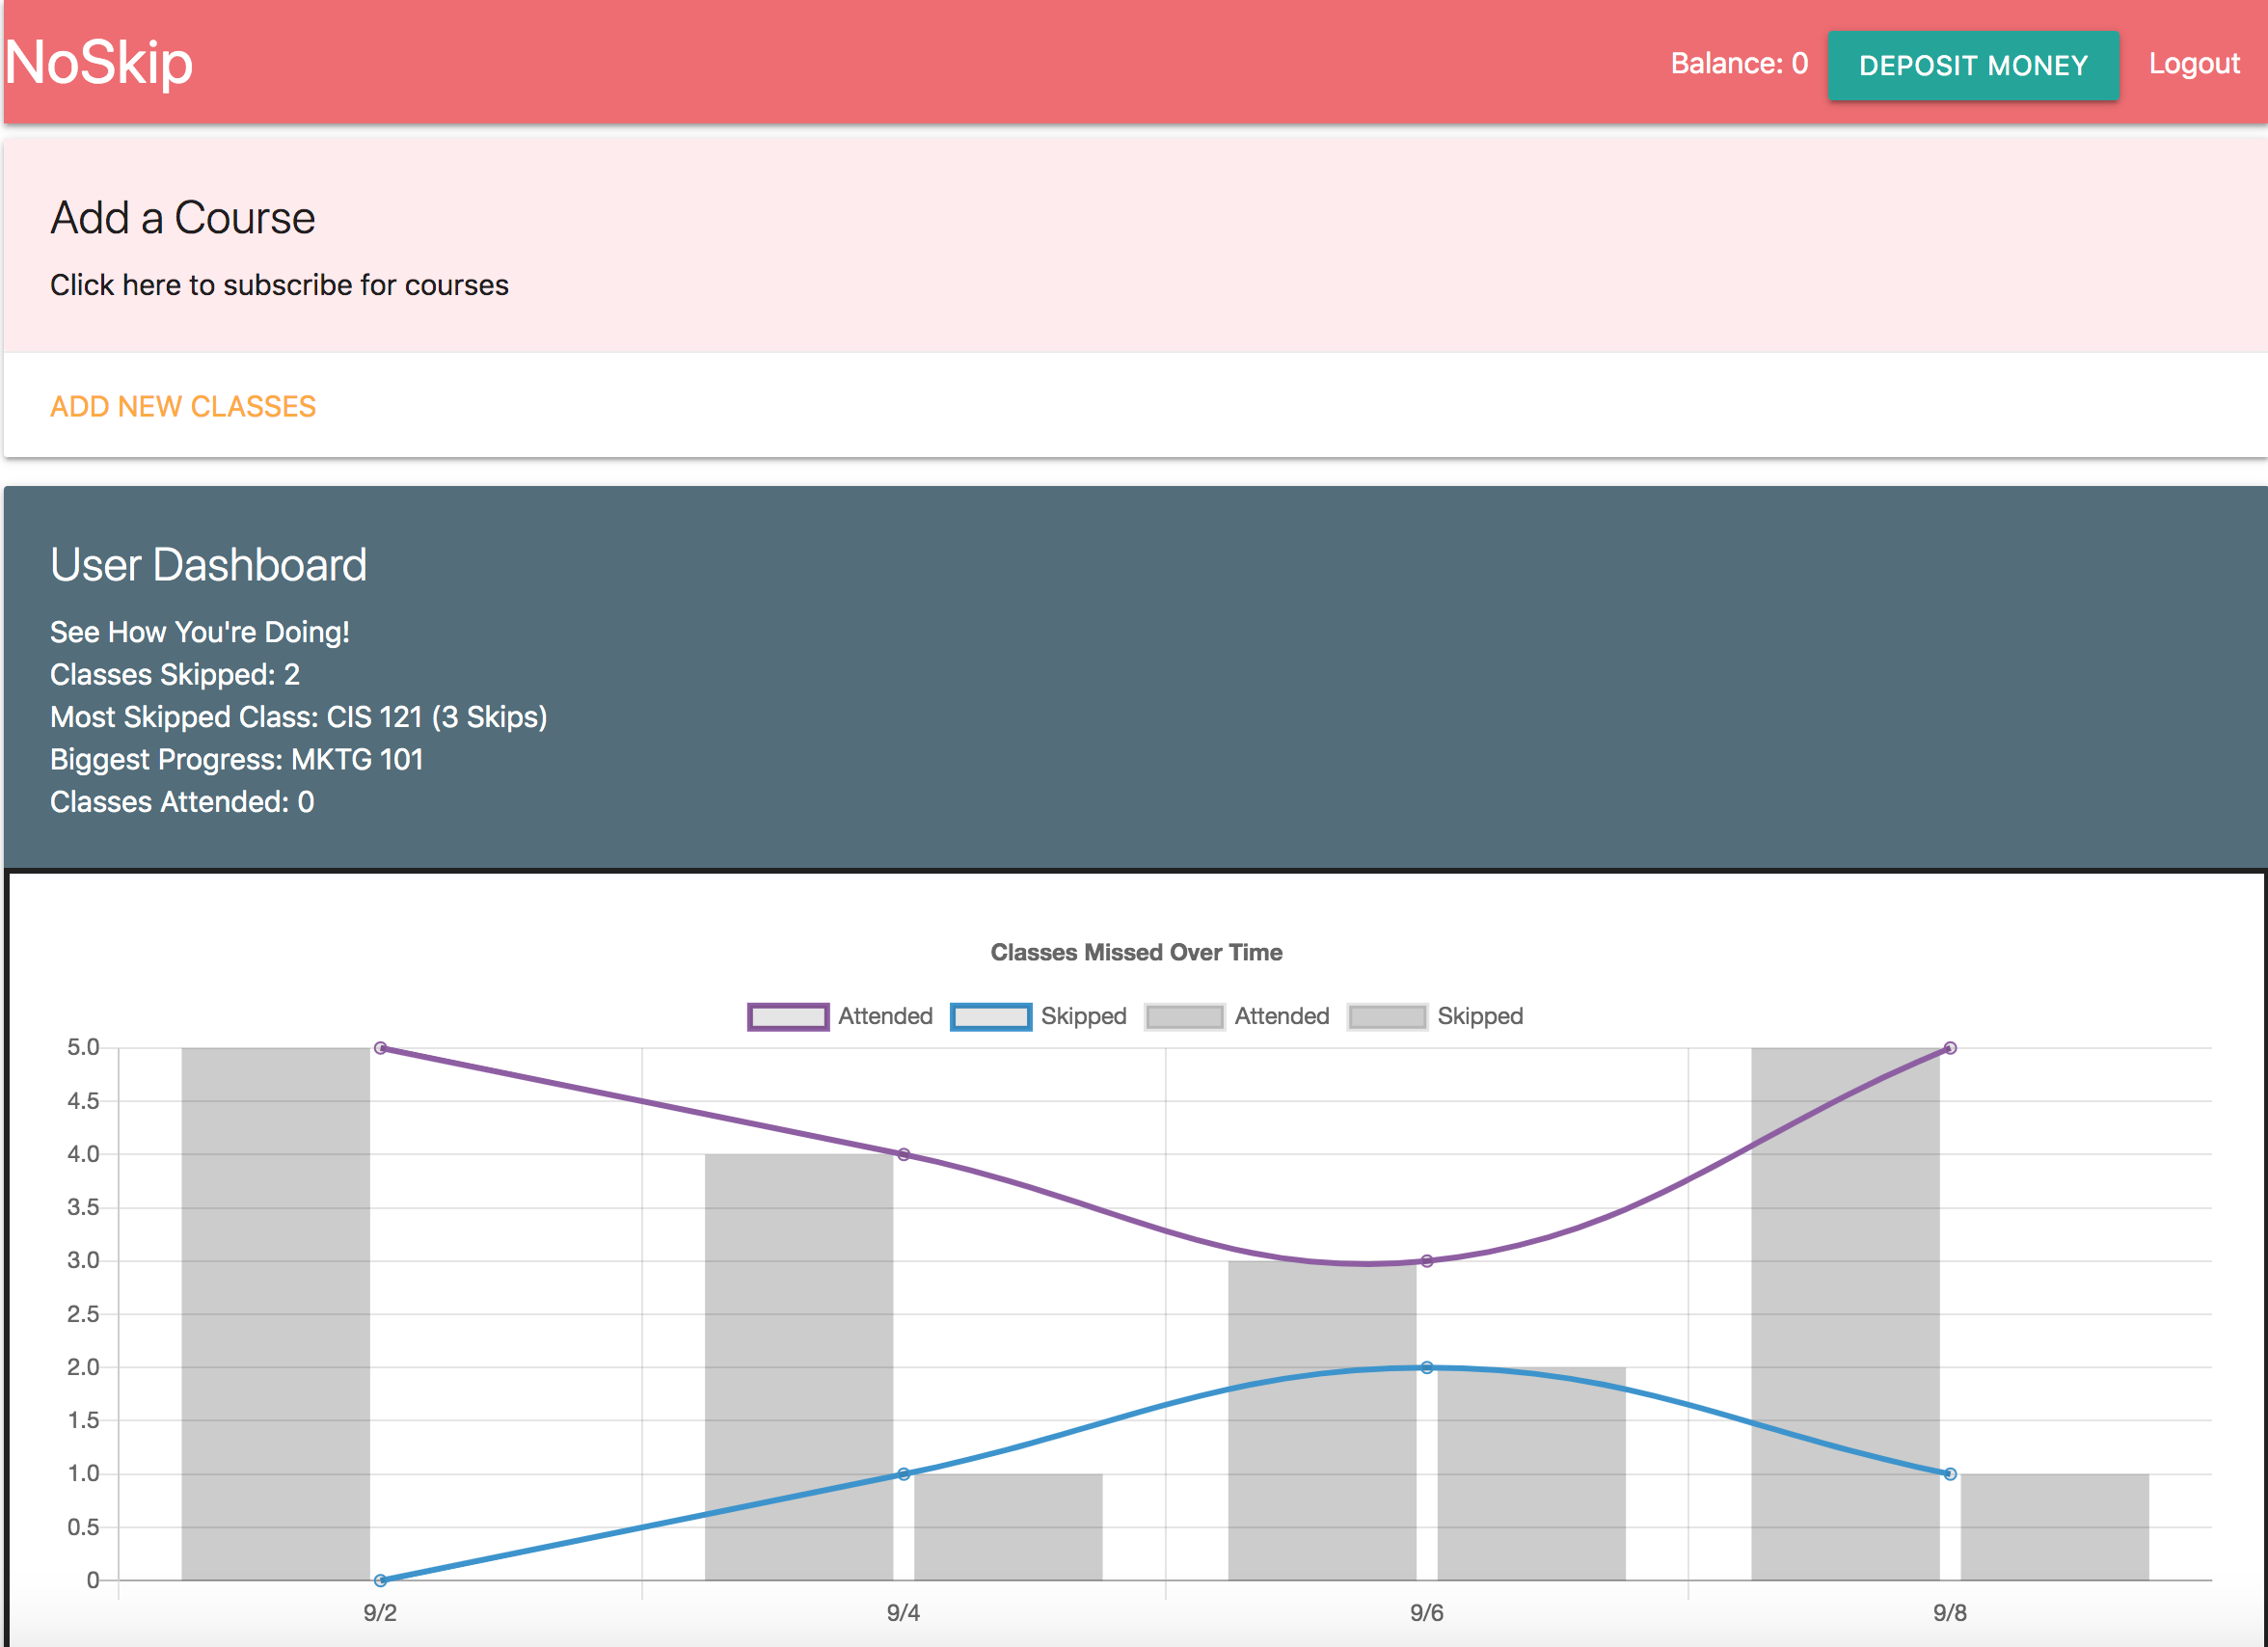Click the NoSkip logo in header
The width and height of the screenshot is (2268, 1647).
point(98,62)
